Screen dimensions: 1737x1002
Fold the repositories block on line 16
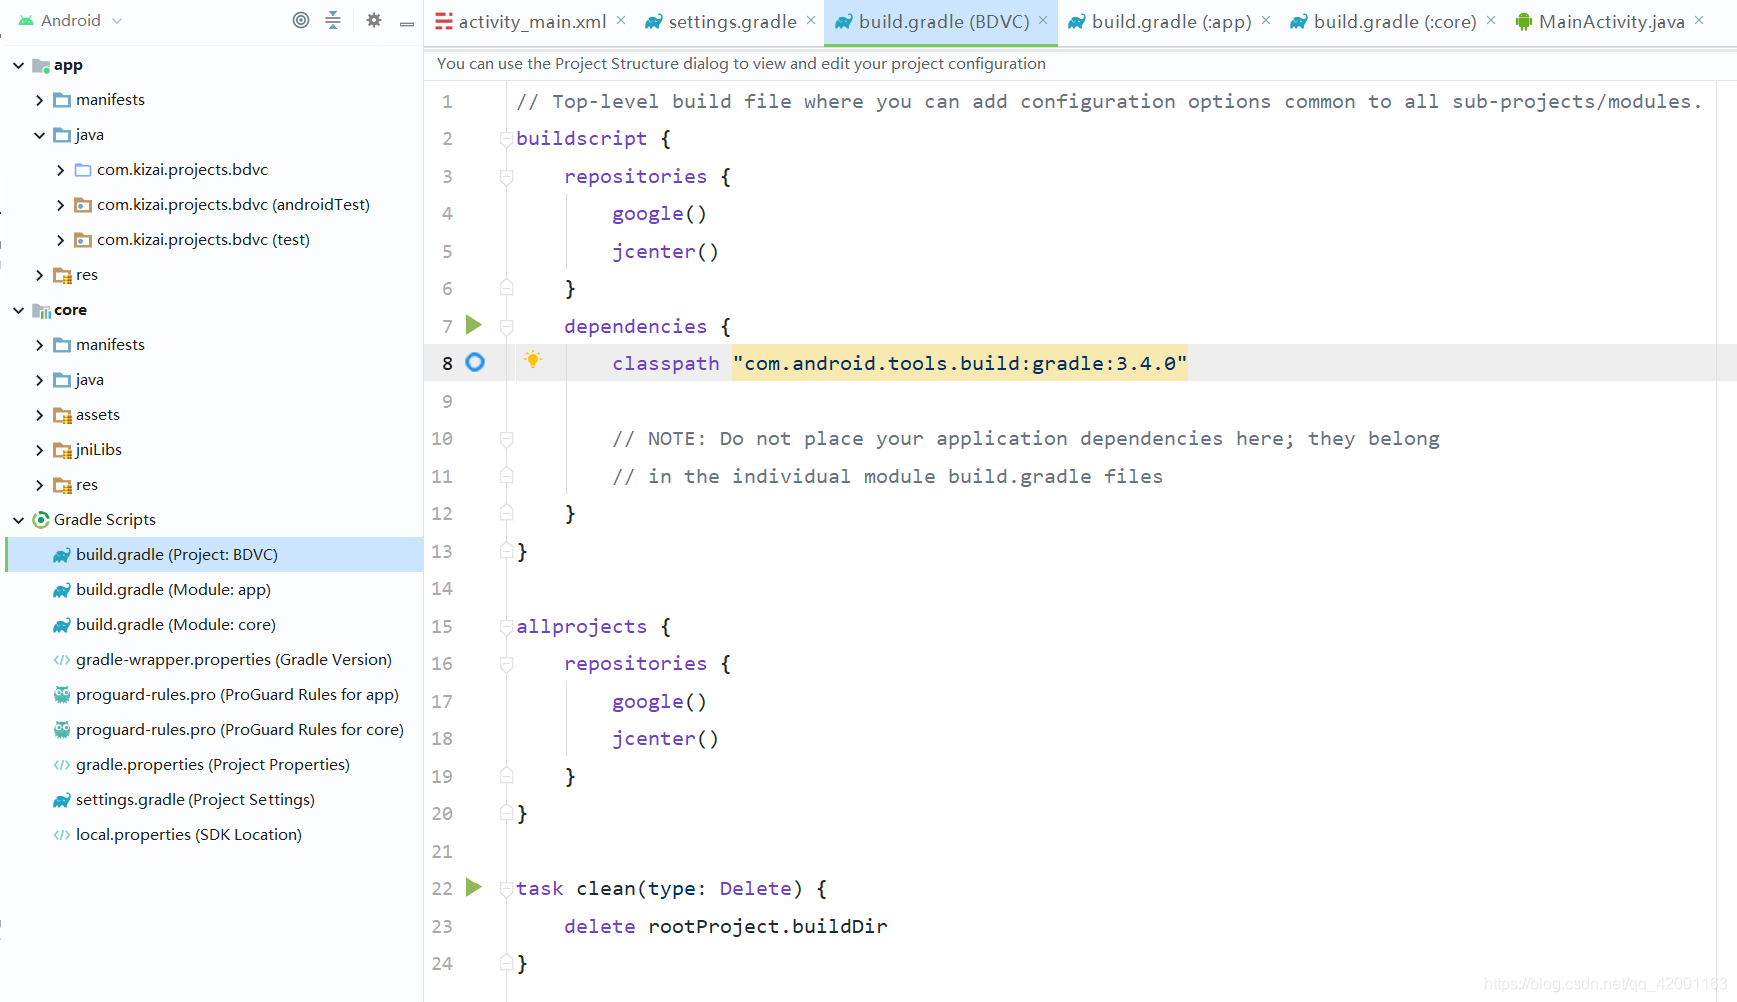(x=506, y=664)
